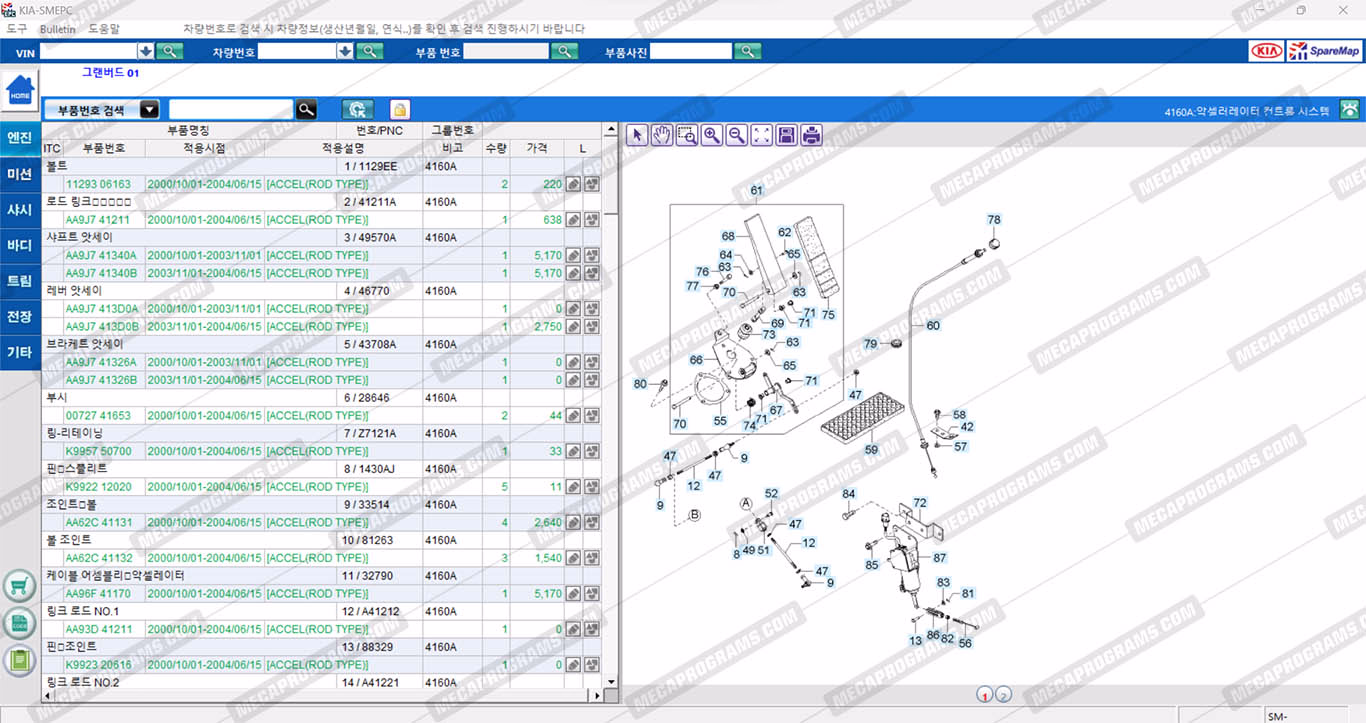Image resolution: width=1366 pixels, height=723 pixels.
Task: Toggle the yellow padlock lock button
Action: click(399, 110)
